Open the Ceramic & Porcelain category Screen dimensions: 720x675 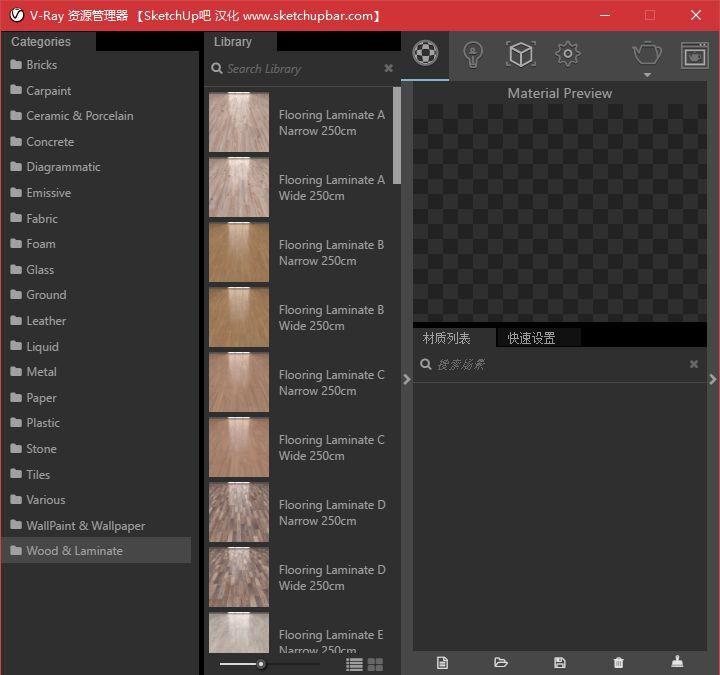[72, 116]
